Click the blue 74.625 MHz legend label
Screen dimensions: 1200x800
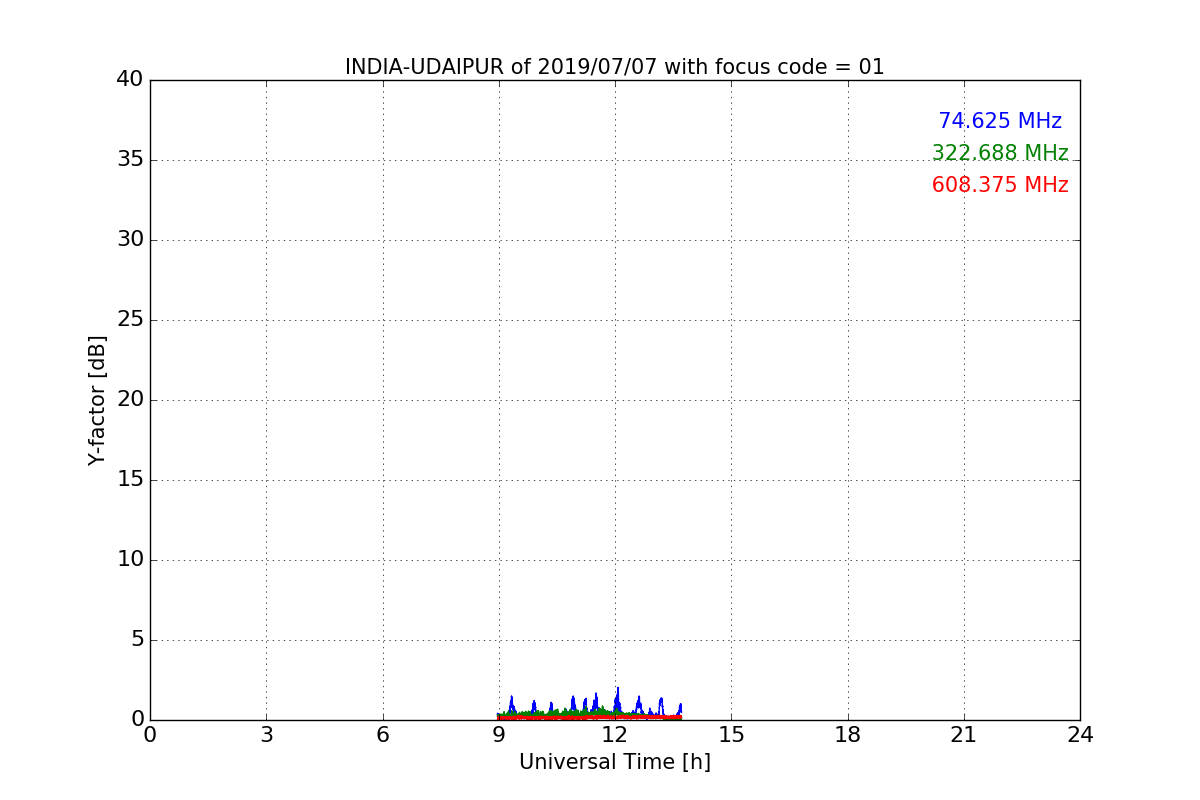(x=1000, y=121)
